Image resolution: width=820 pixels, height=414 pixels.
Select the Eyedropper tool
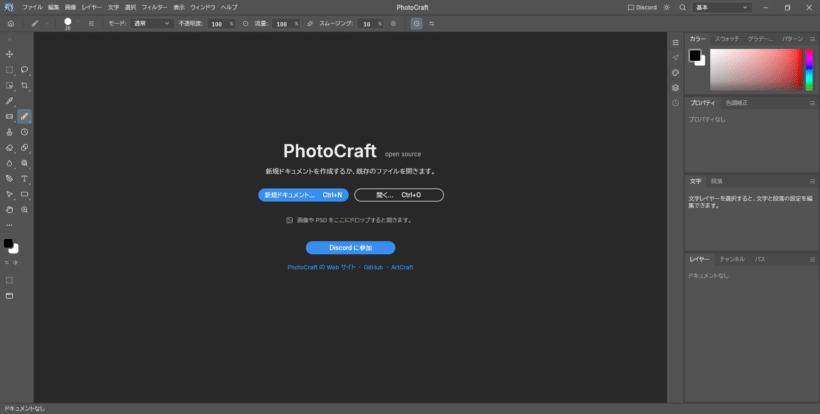tap(9, 101)
